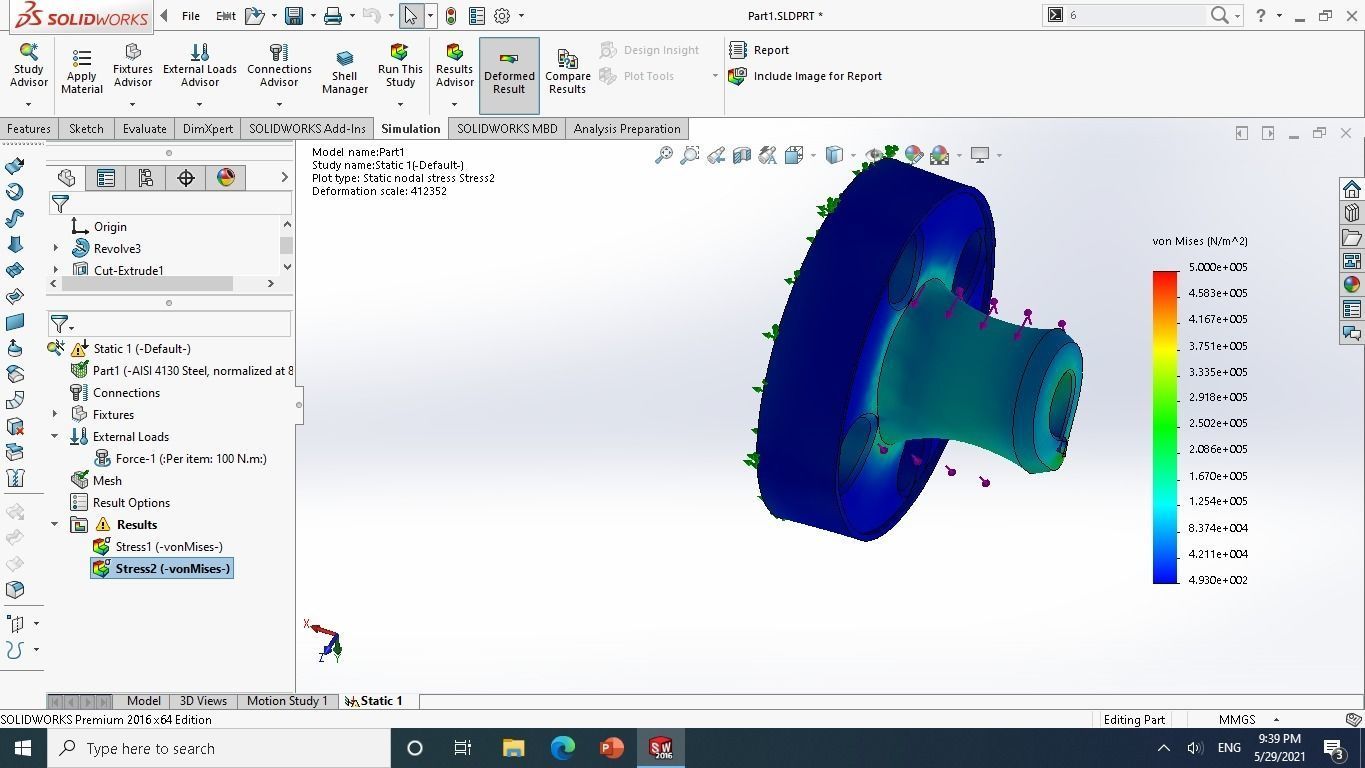Image resolution: width=1365 pixels, height=768 pixels.
Task: Open the DisplayManager color ball tab
Action: pyautogui.click(x=226, y=178)
